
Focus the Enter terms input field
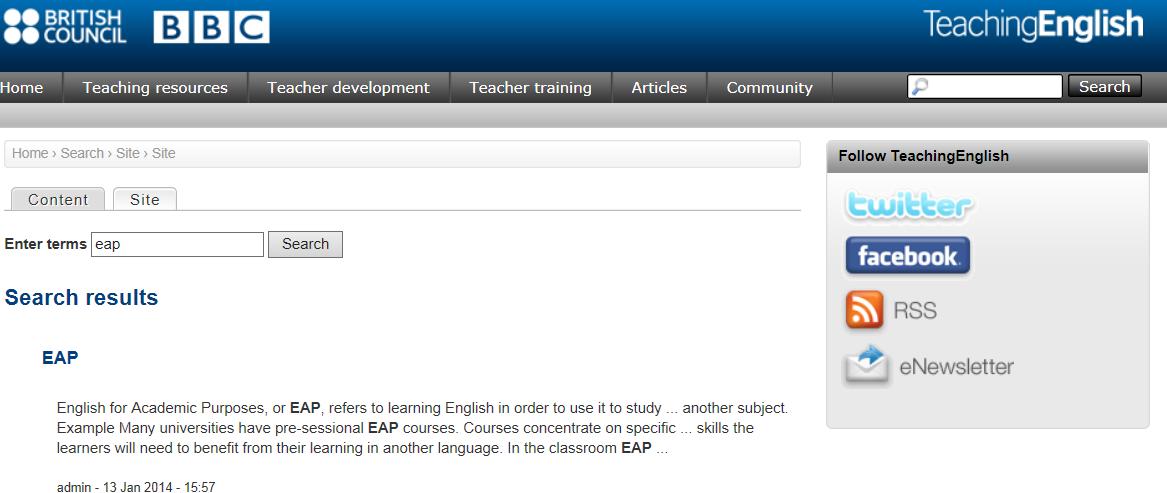tap(177, 244)
